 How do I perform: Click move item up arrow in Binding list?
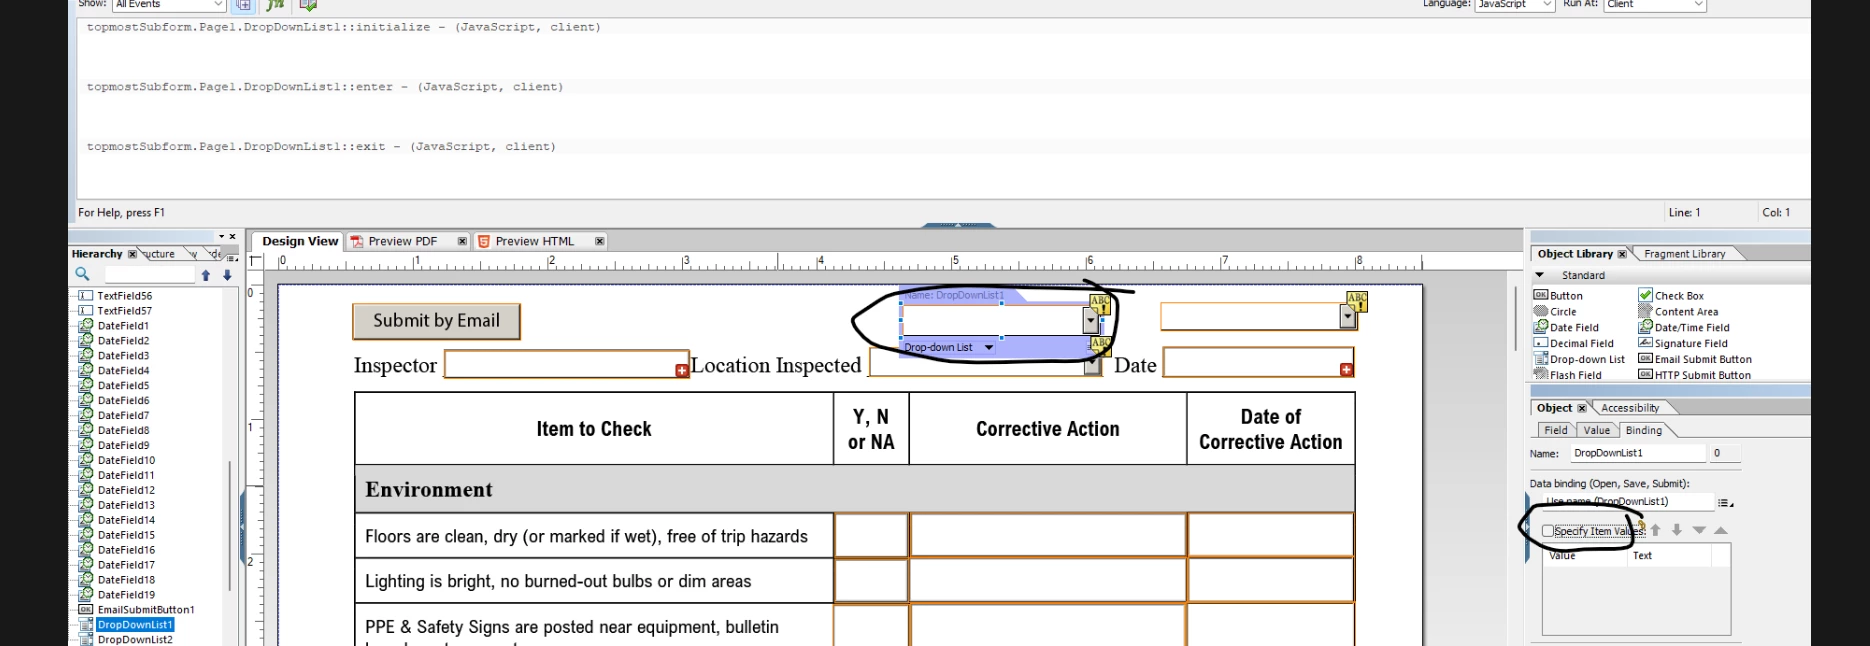point(1655,530)
